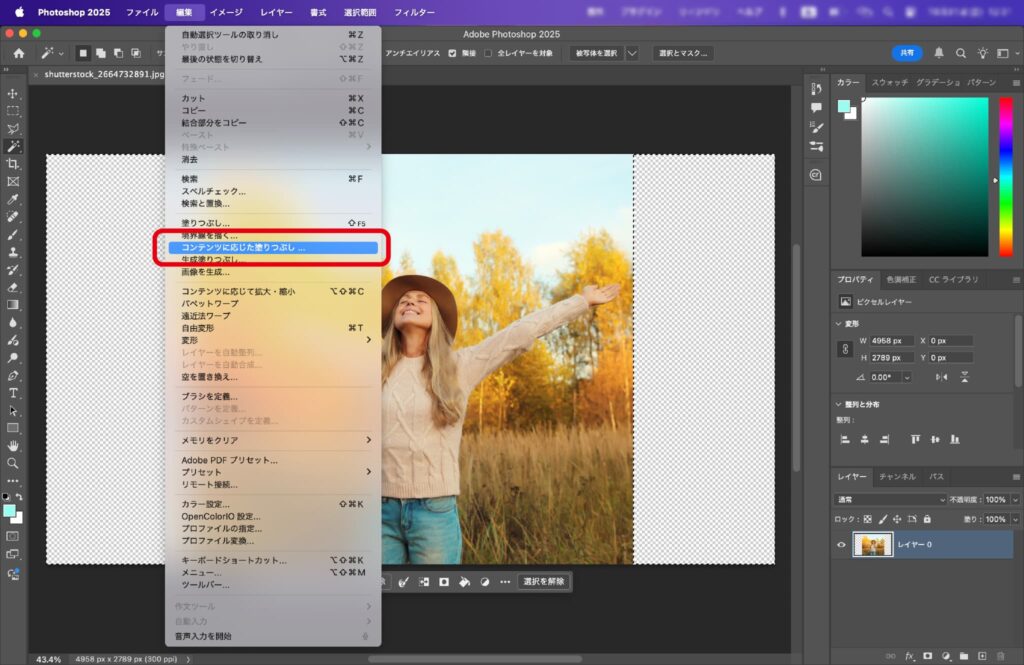Screen dimensions: 1024x665
Task: Open the notifications bell icon
Action: click(x=938, y=53)
